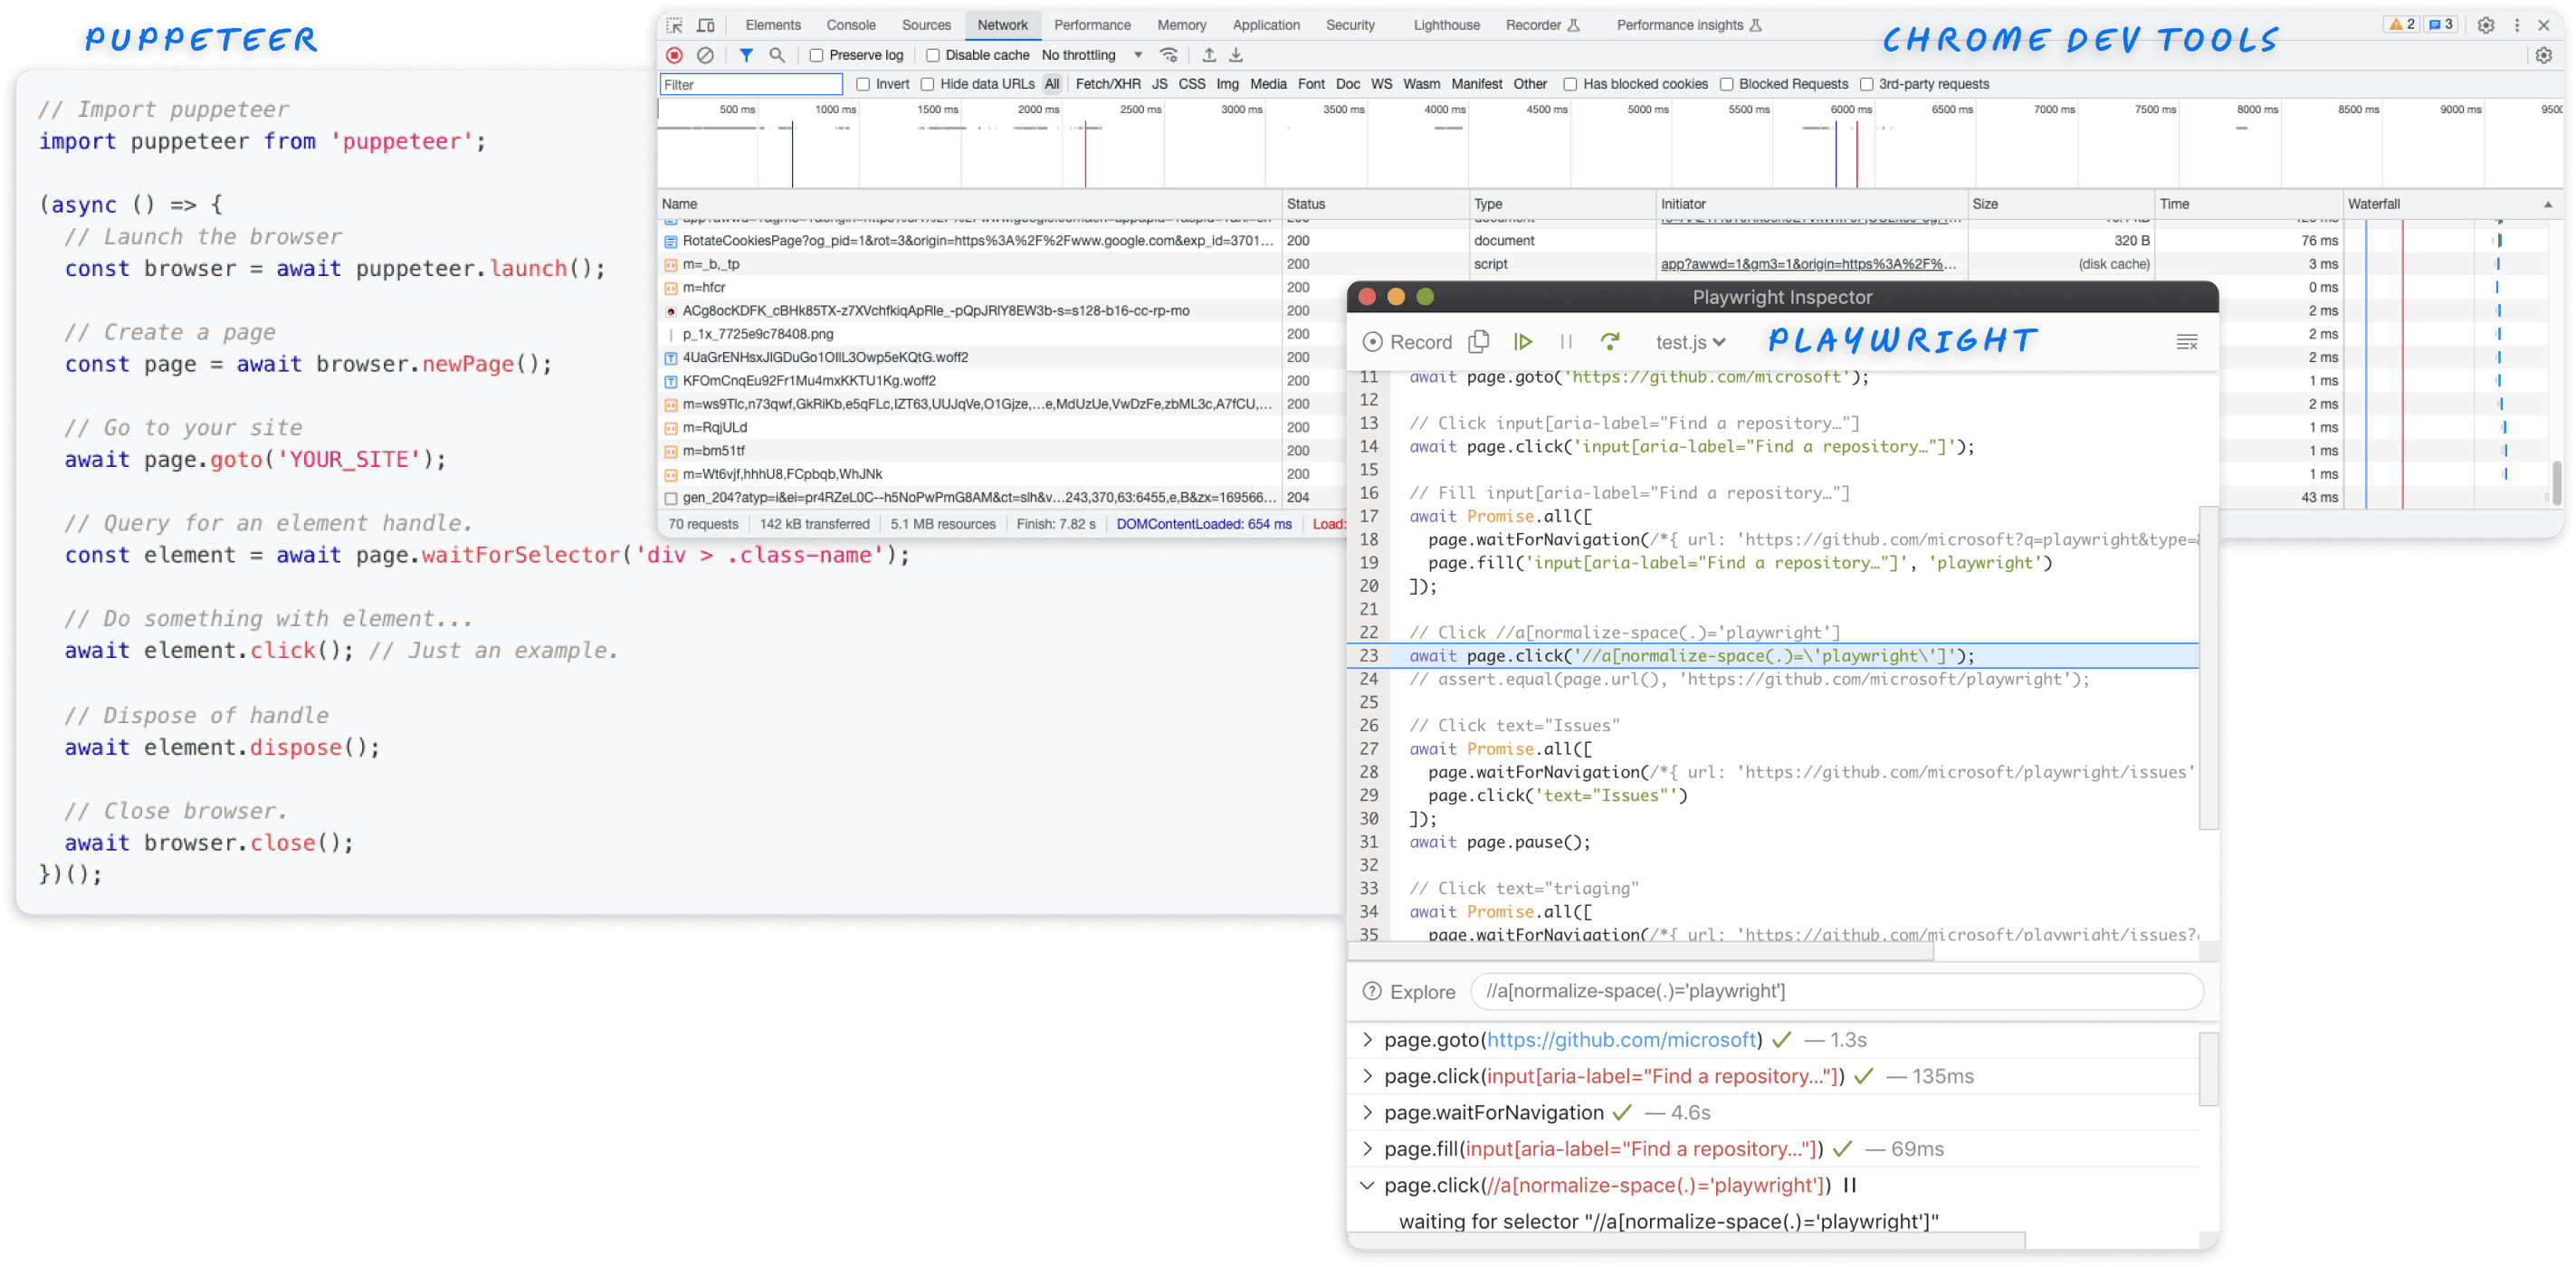Toggle the network filter funnel icon
This screenshot has height=1267, width=2576.
(x=746, y=55)
